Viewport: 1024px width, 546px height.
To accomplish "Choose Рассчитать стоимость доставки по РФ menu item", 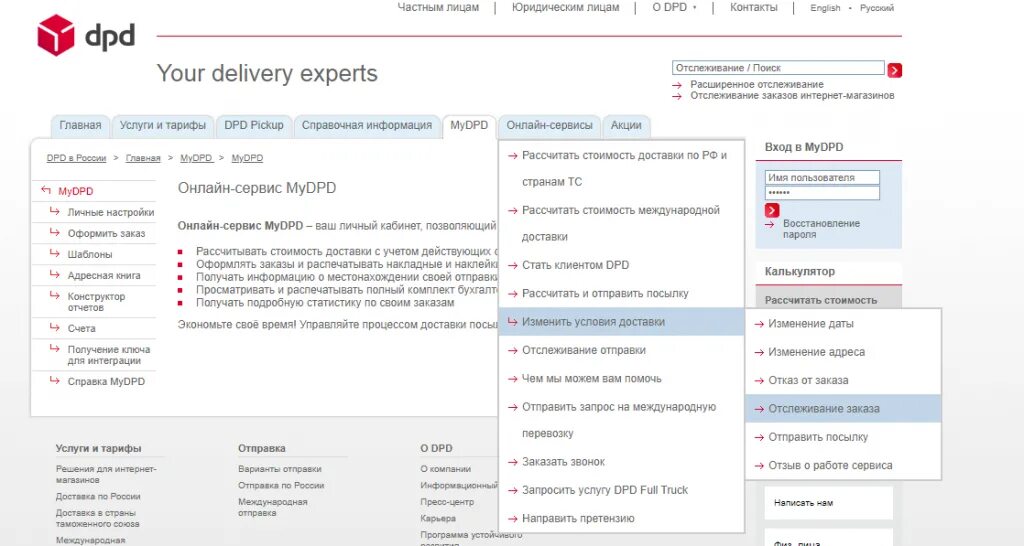I will pos(621,169).
